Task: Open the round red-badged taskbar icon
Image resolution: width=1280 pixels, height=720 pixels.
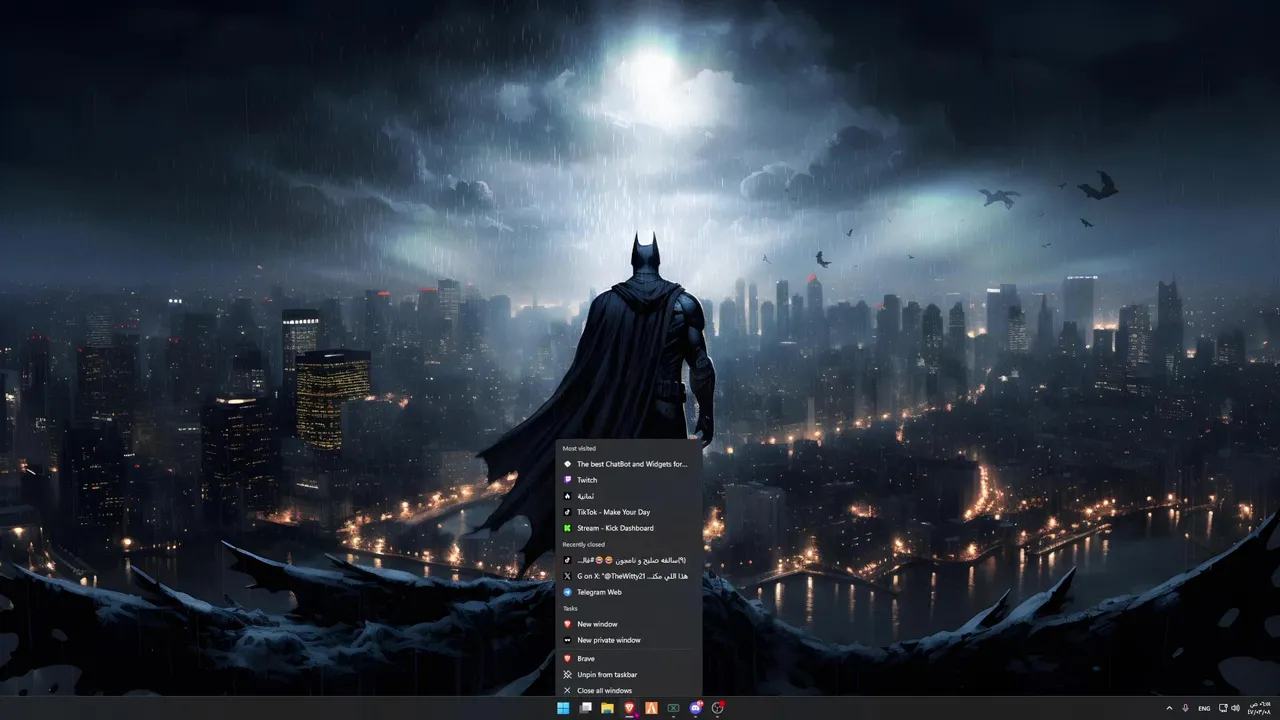Action: (717, 708)
